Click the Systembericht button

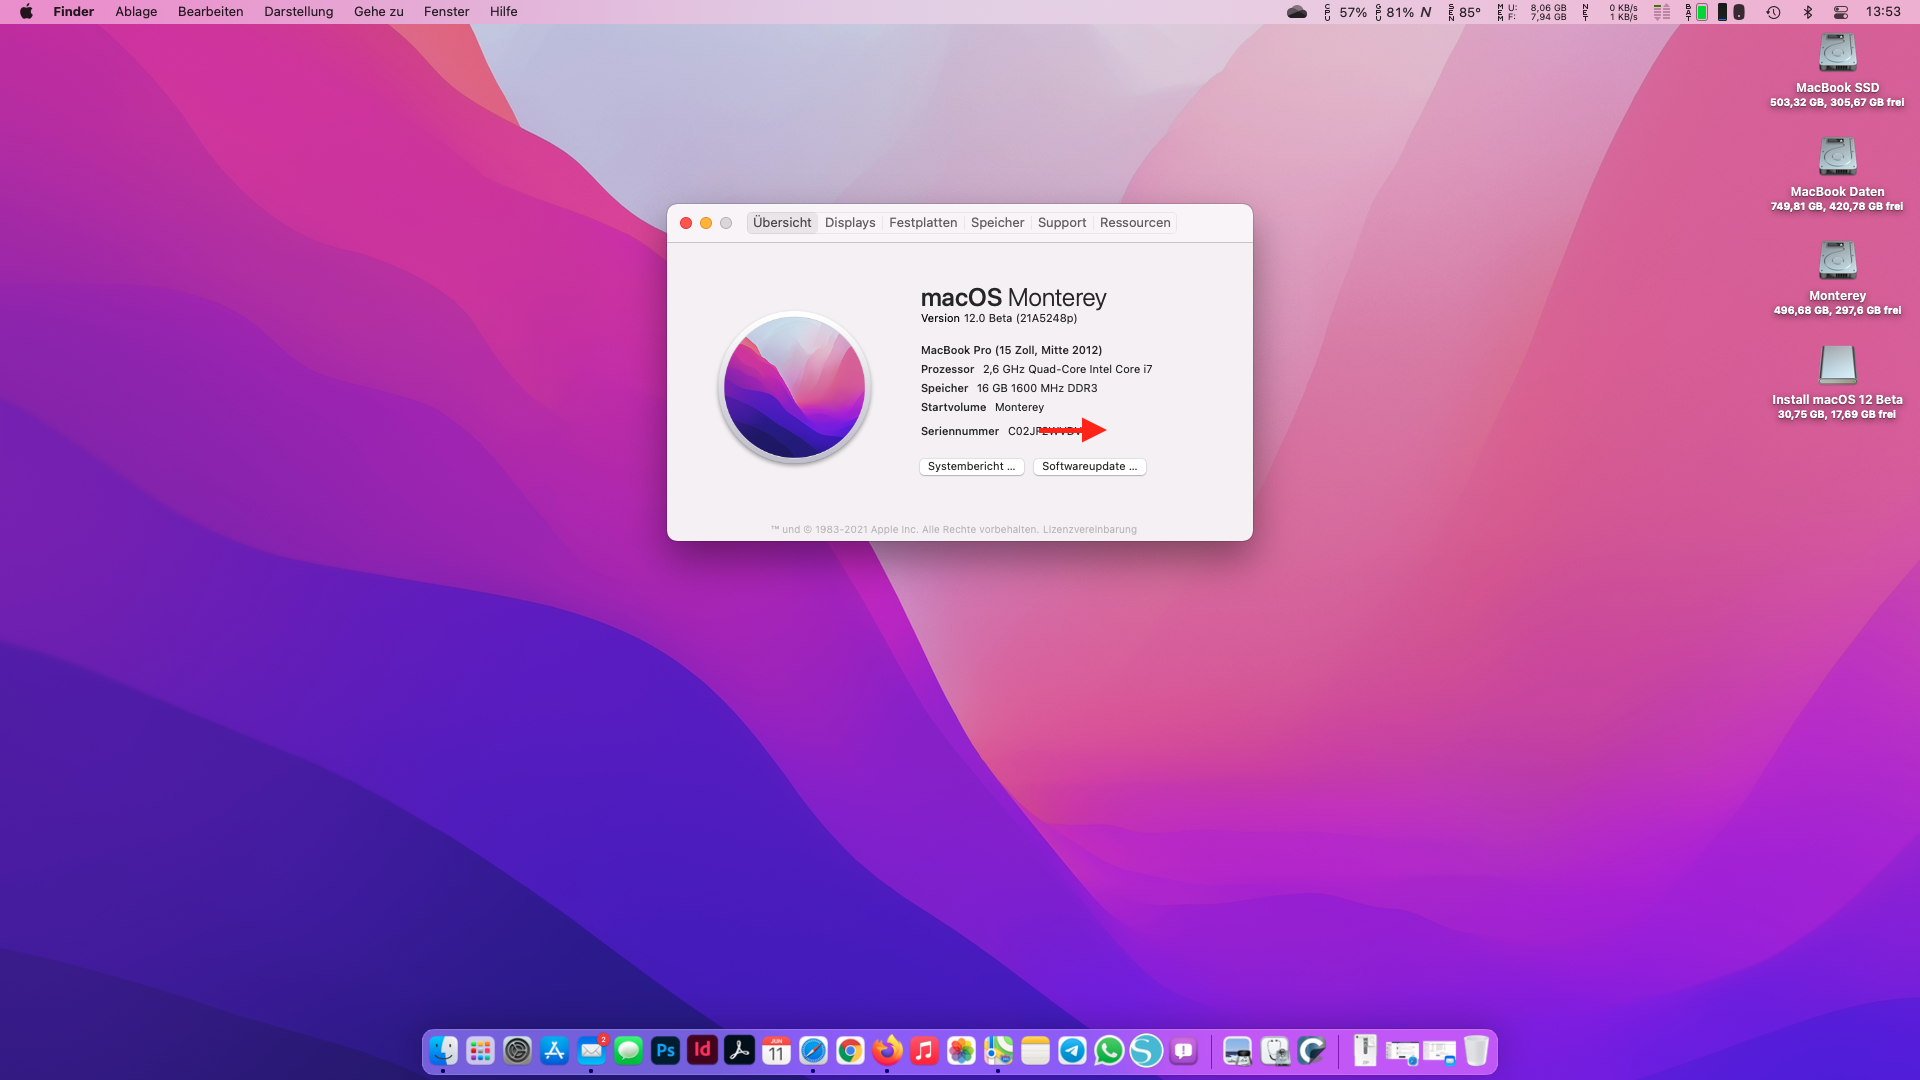click(971, 467)
